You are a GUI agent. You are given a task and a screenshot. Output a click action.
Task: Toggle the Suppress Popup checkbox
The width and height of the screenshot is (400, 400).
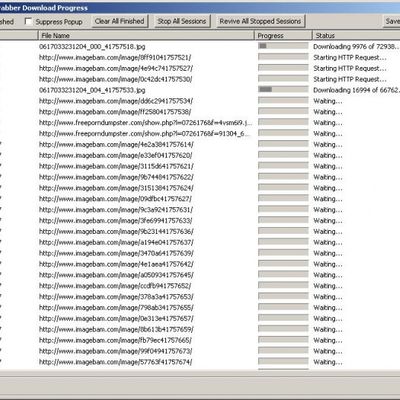click(x=29, y=22)
